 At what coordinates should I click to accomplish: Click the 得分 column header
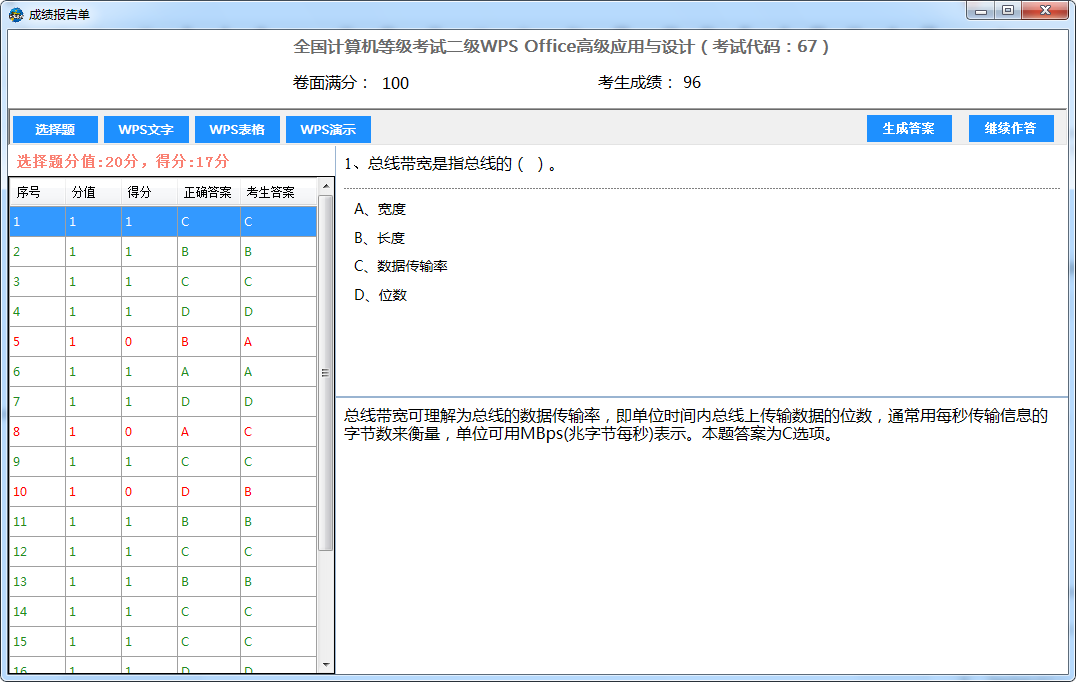150,192
